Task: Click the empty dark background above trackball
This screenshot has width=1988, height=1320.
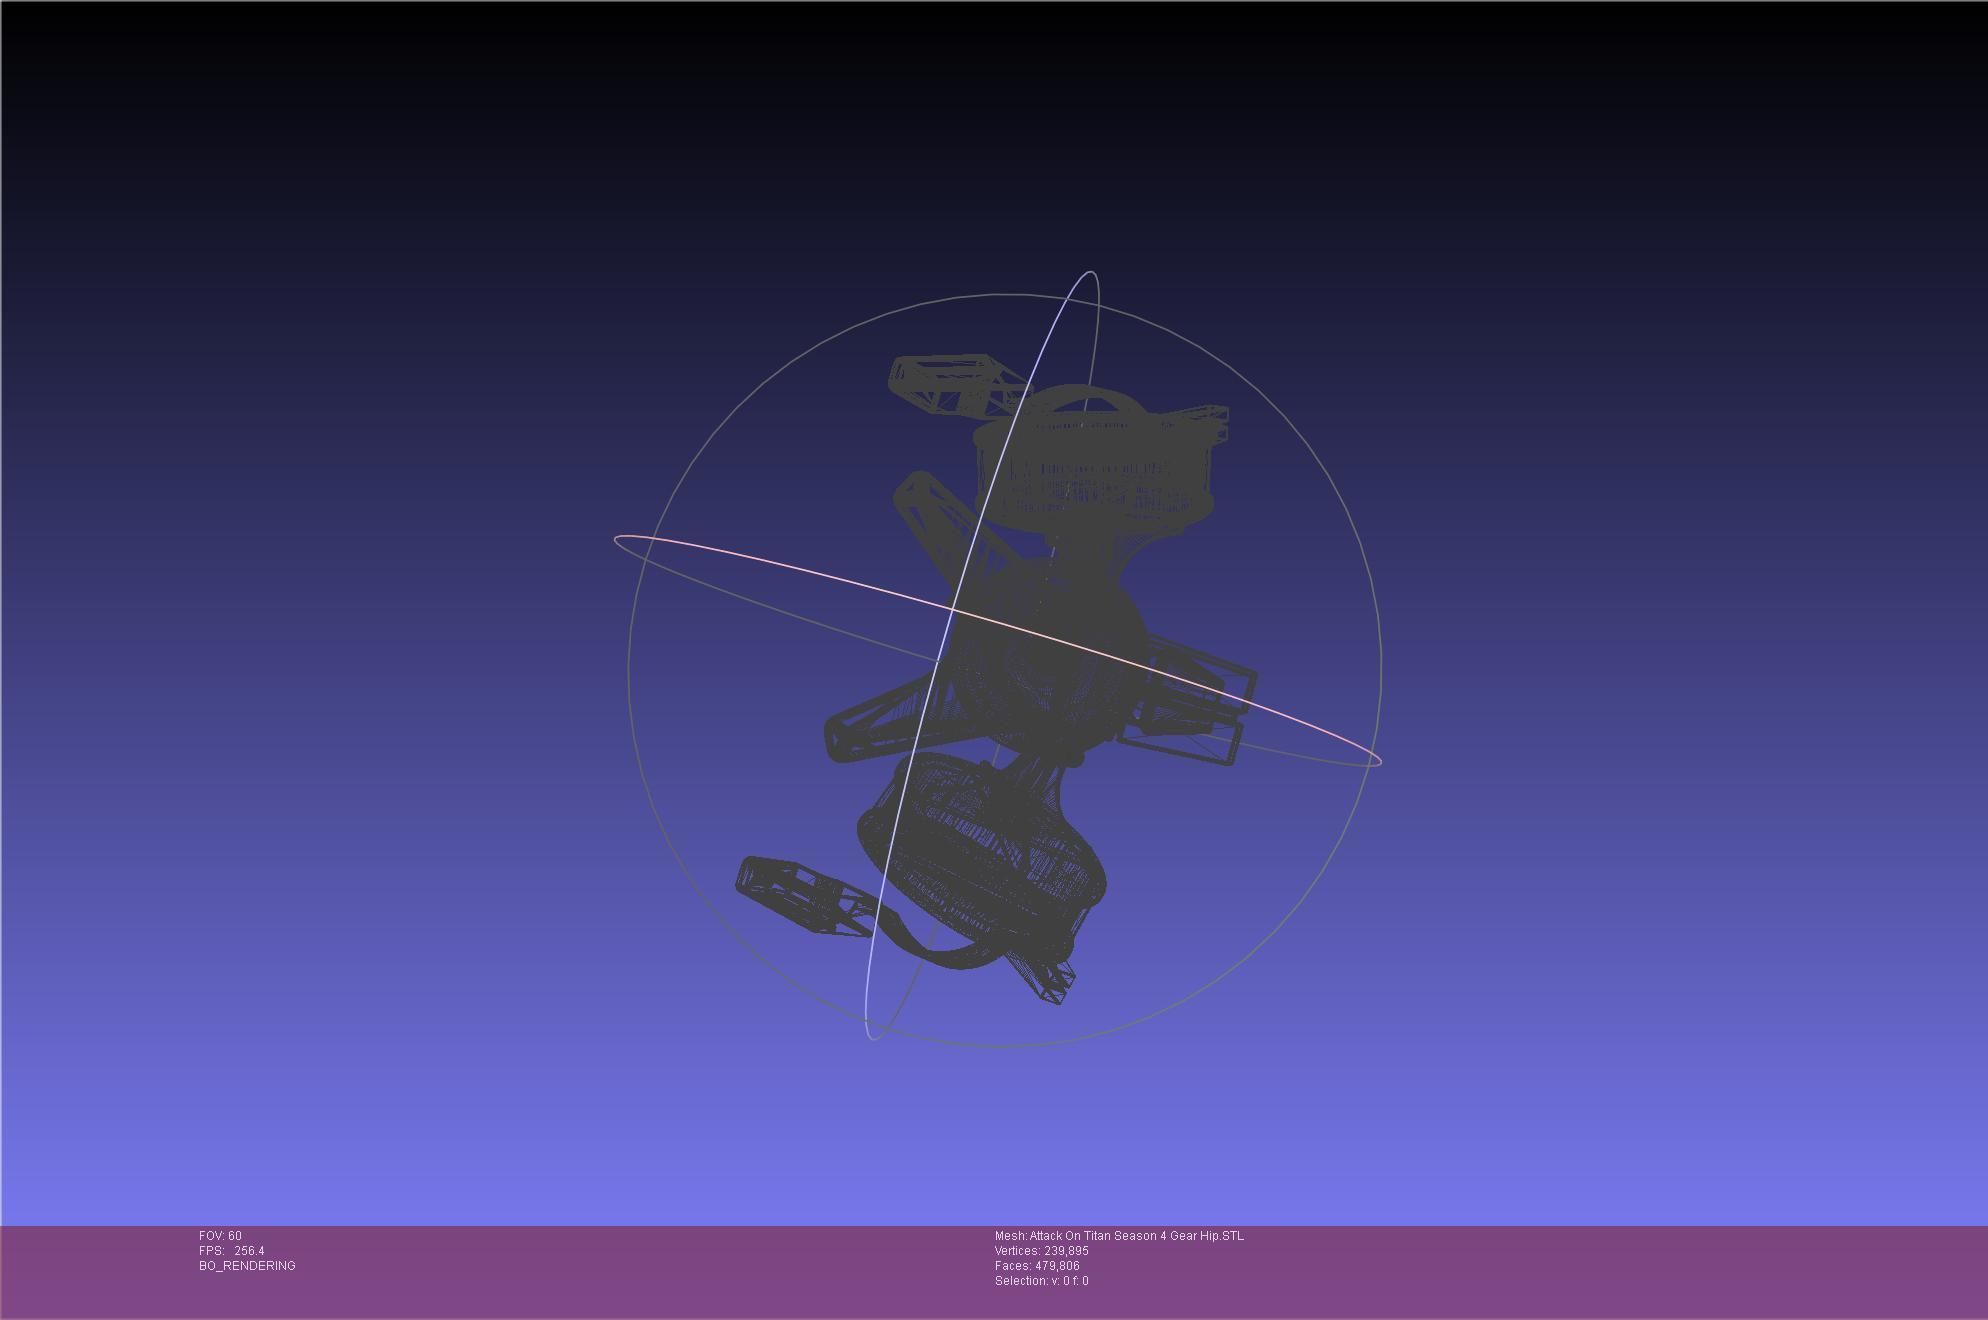Action: click(x=1000, y=130)
